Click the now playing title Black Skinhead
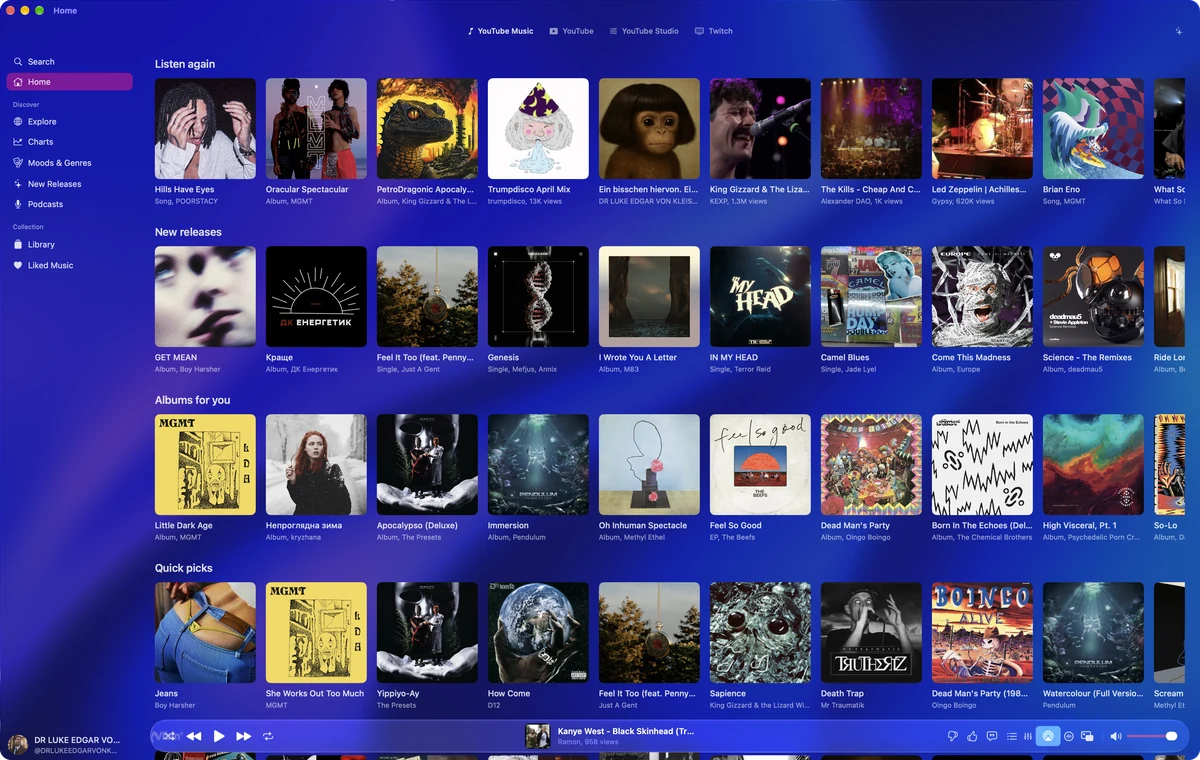 pos(625,731)
